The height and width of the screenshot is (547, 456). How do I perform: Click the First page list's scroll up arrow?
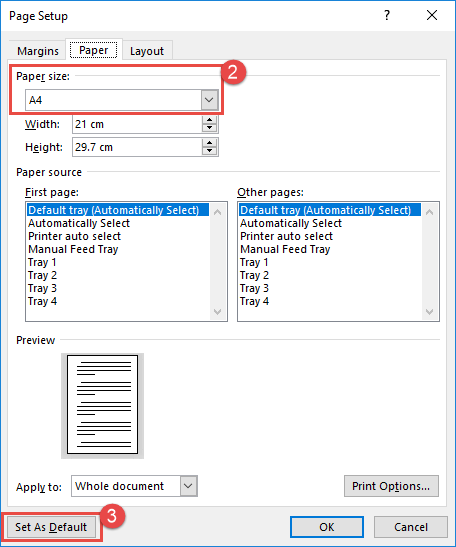tap(217, 212)
